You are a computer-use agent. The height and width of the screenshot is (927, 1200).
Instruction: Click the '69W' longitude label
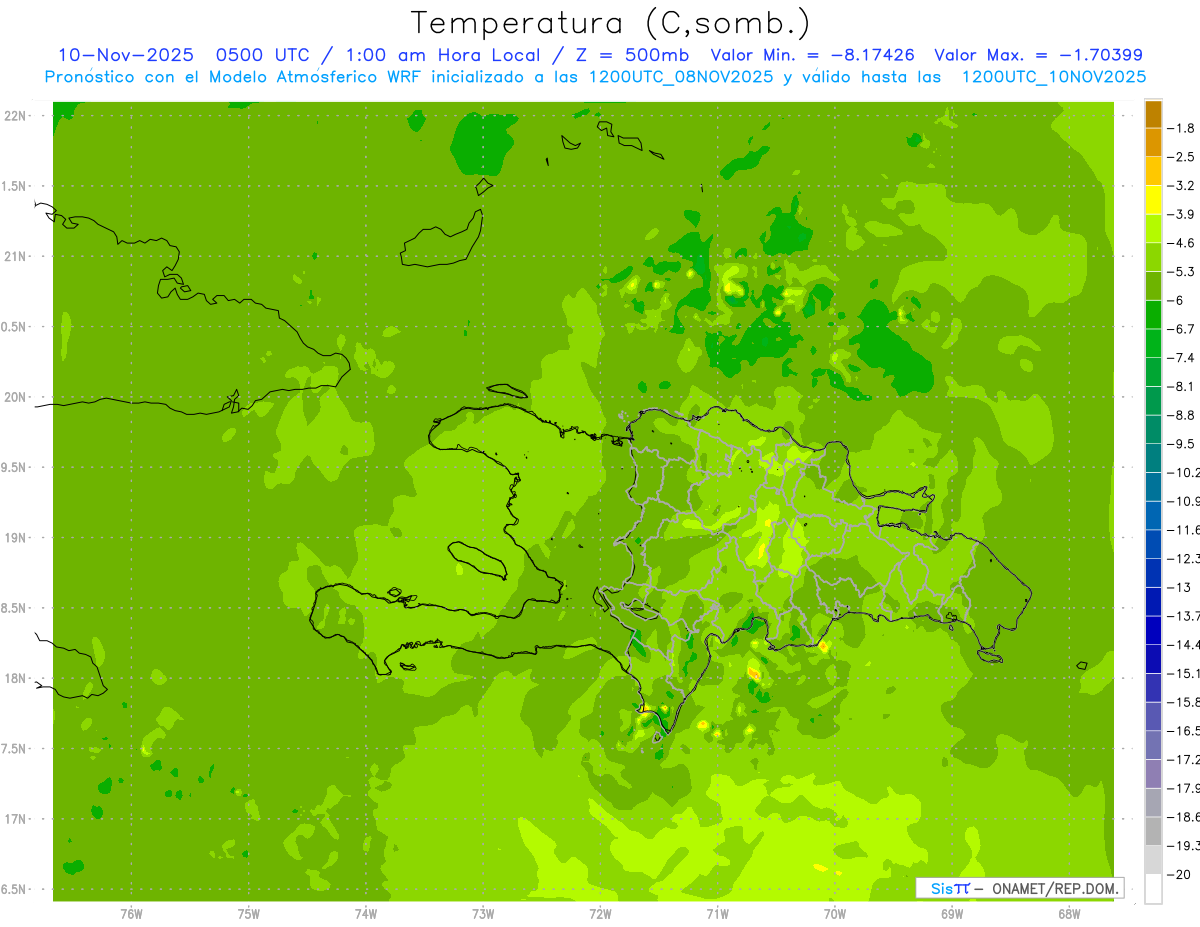(952, 914)
